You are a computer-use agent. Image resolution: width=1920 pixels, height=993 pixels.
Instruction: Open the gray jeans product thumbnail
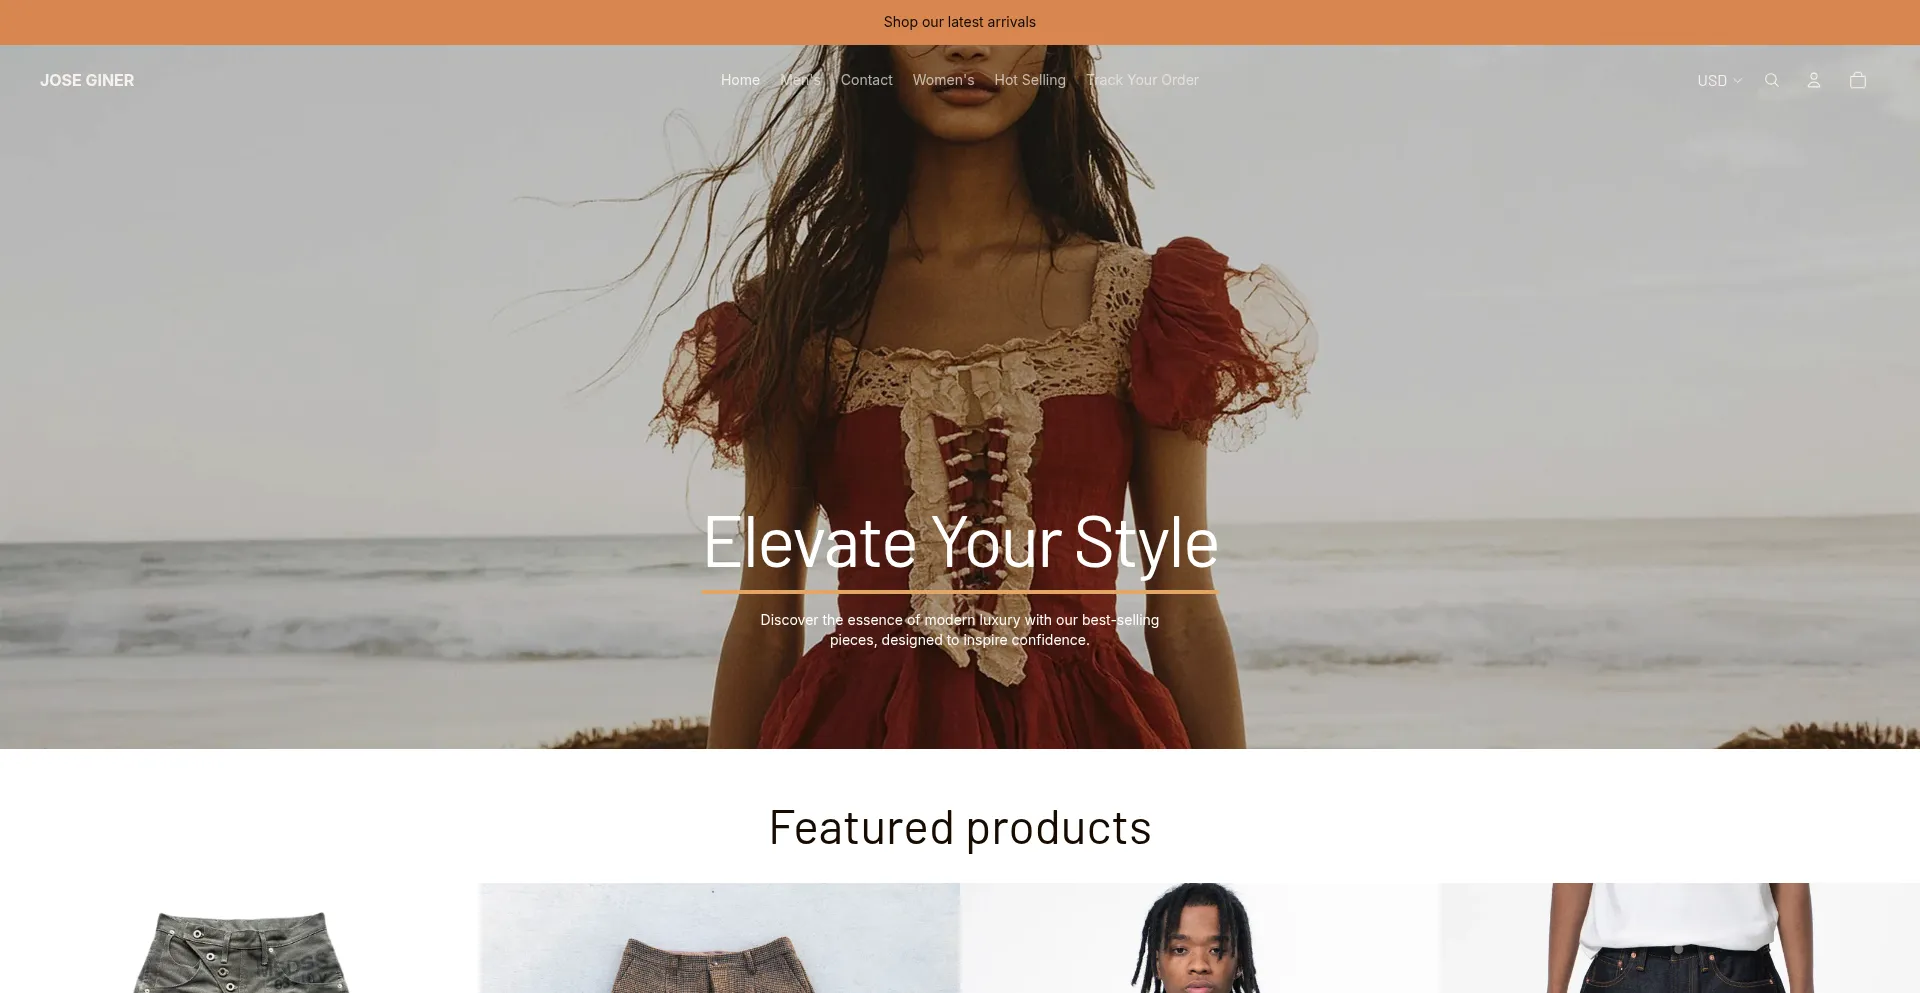click(240, 938)
